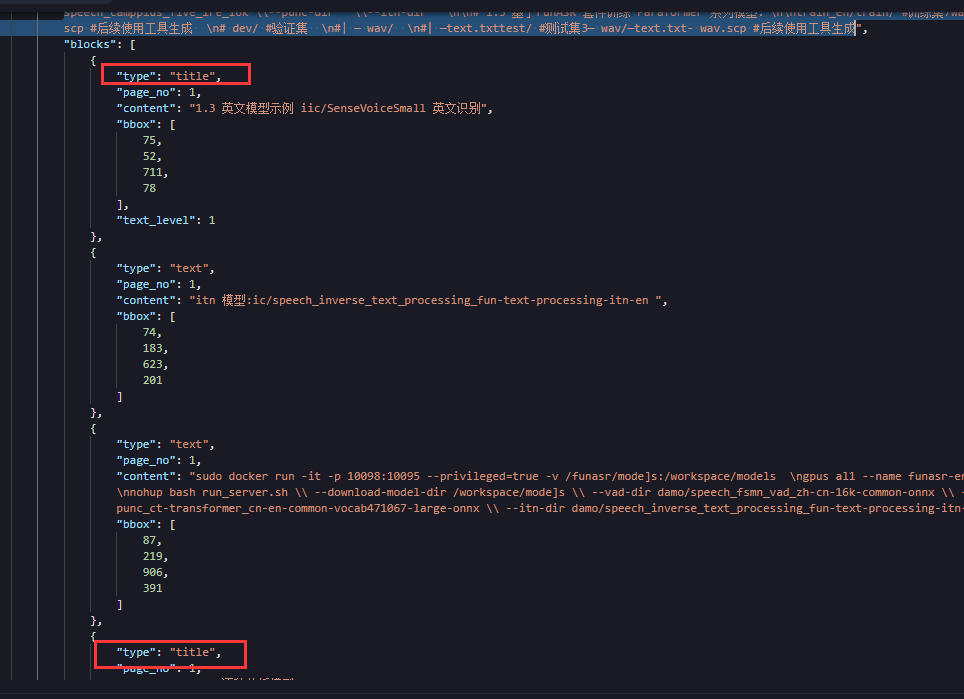Click the --privileged=true flag

[483, 476]
